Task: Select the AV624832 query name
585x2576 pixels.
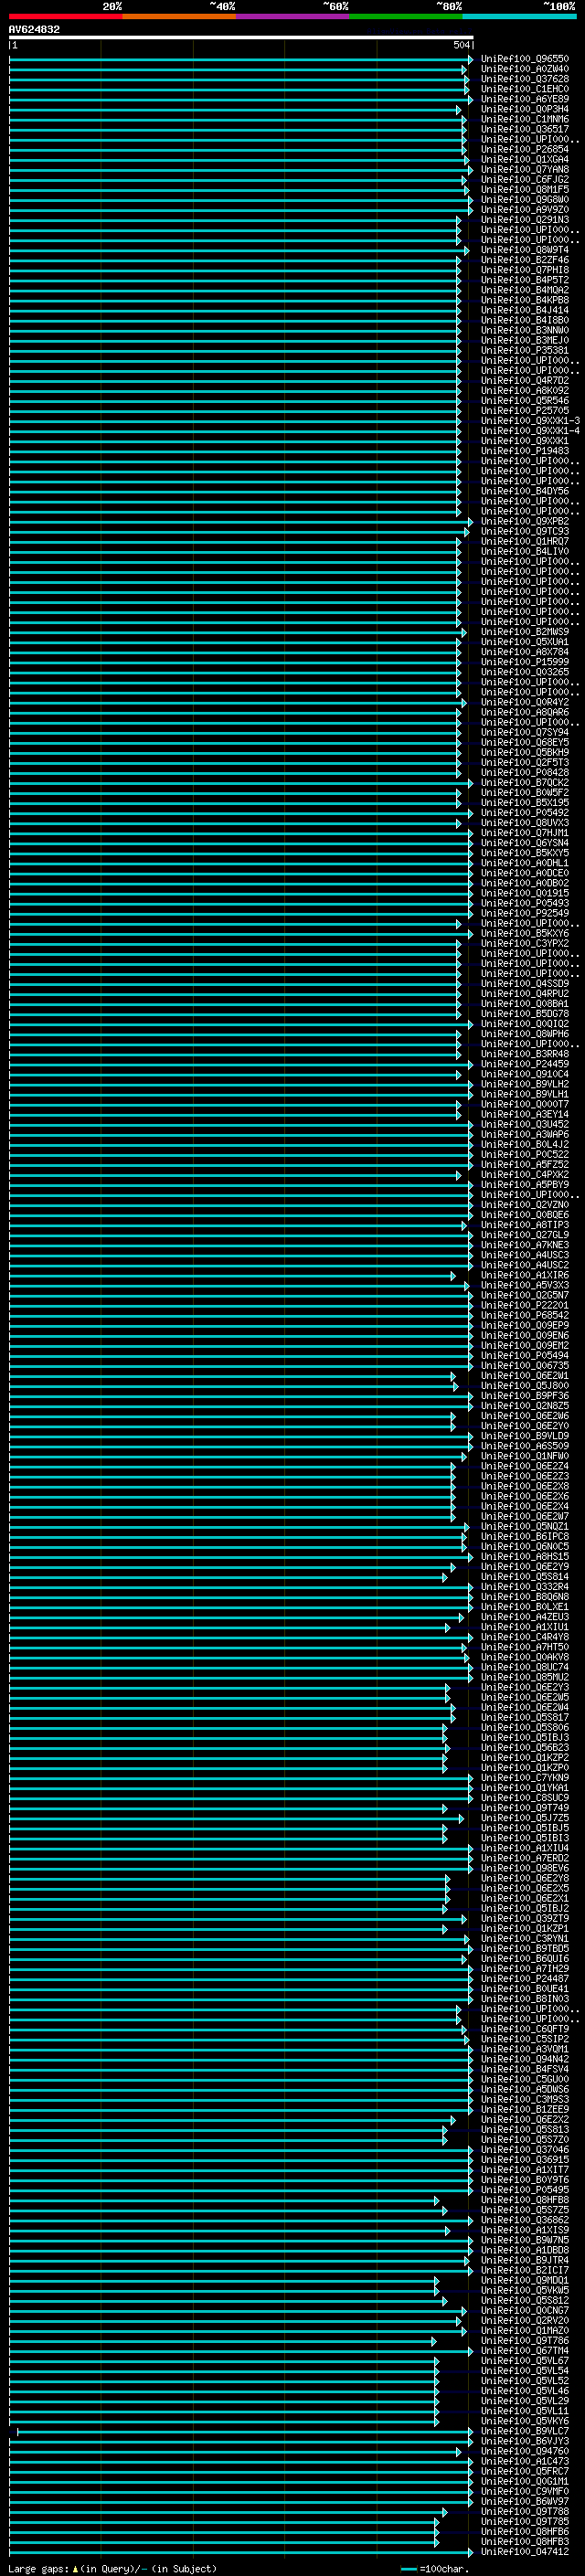Action: (34, 30)
